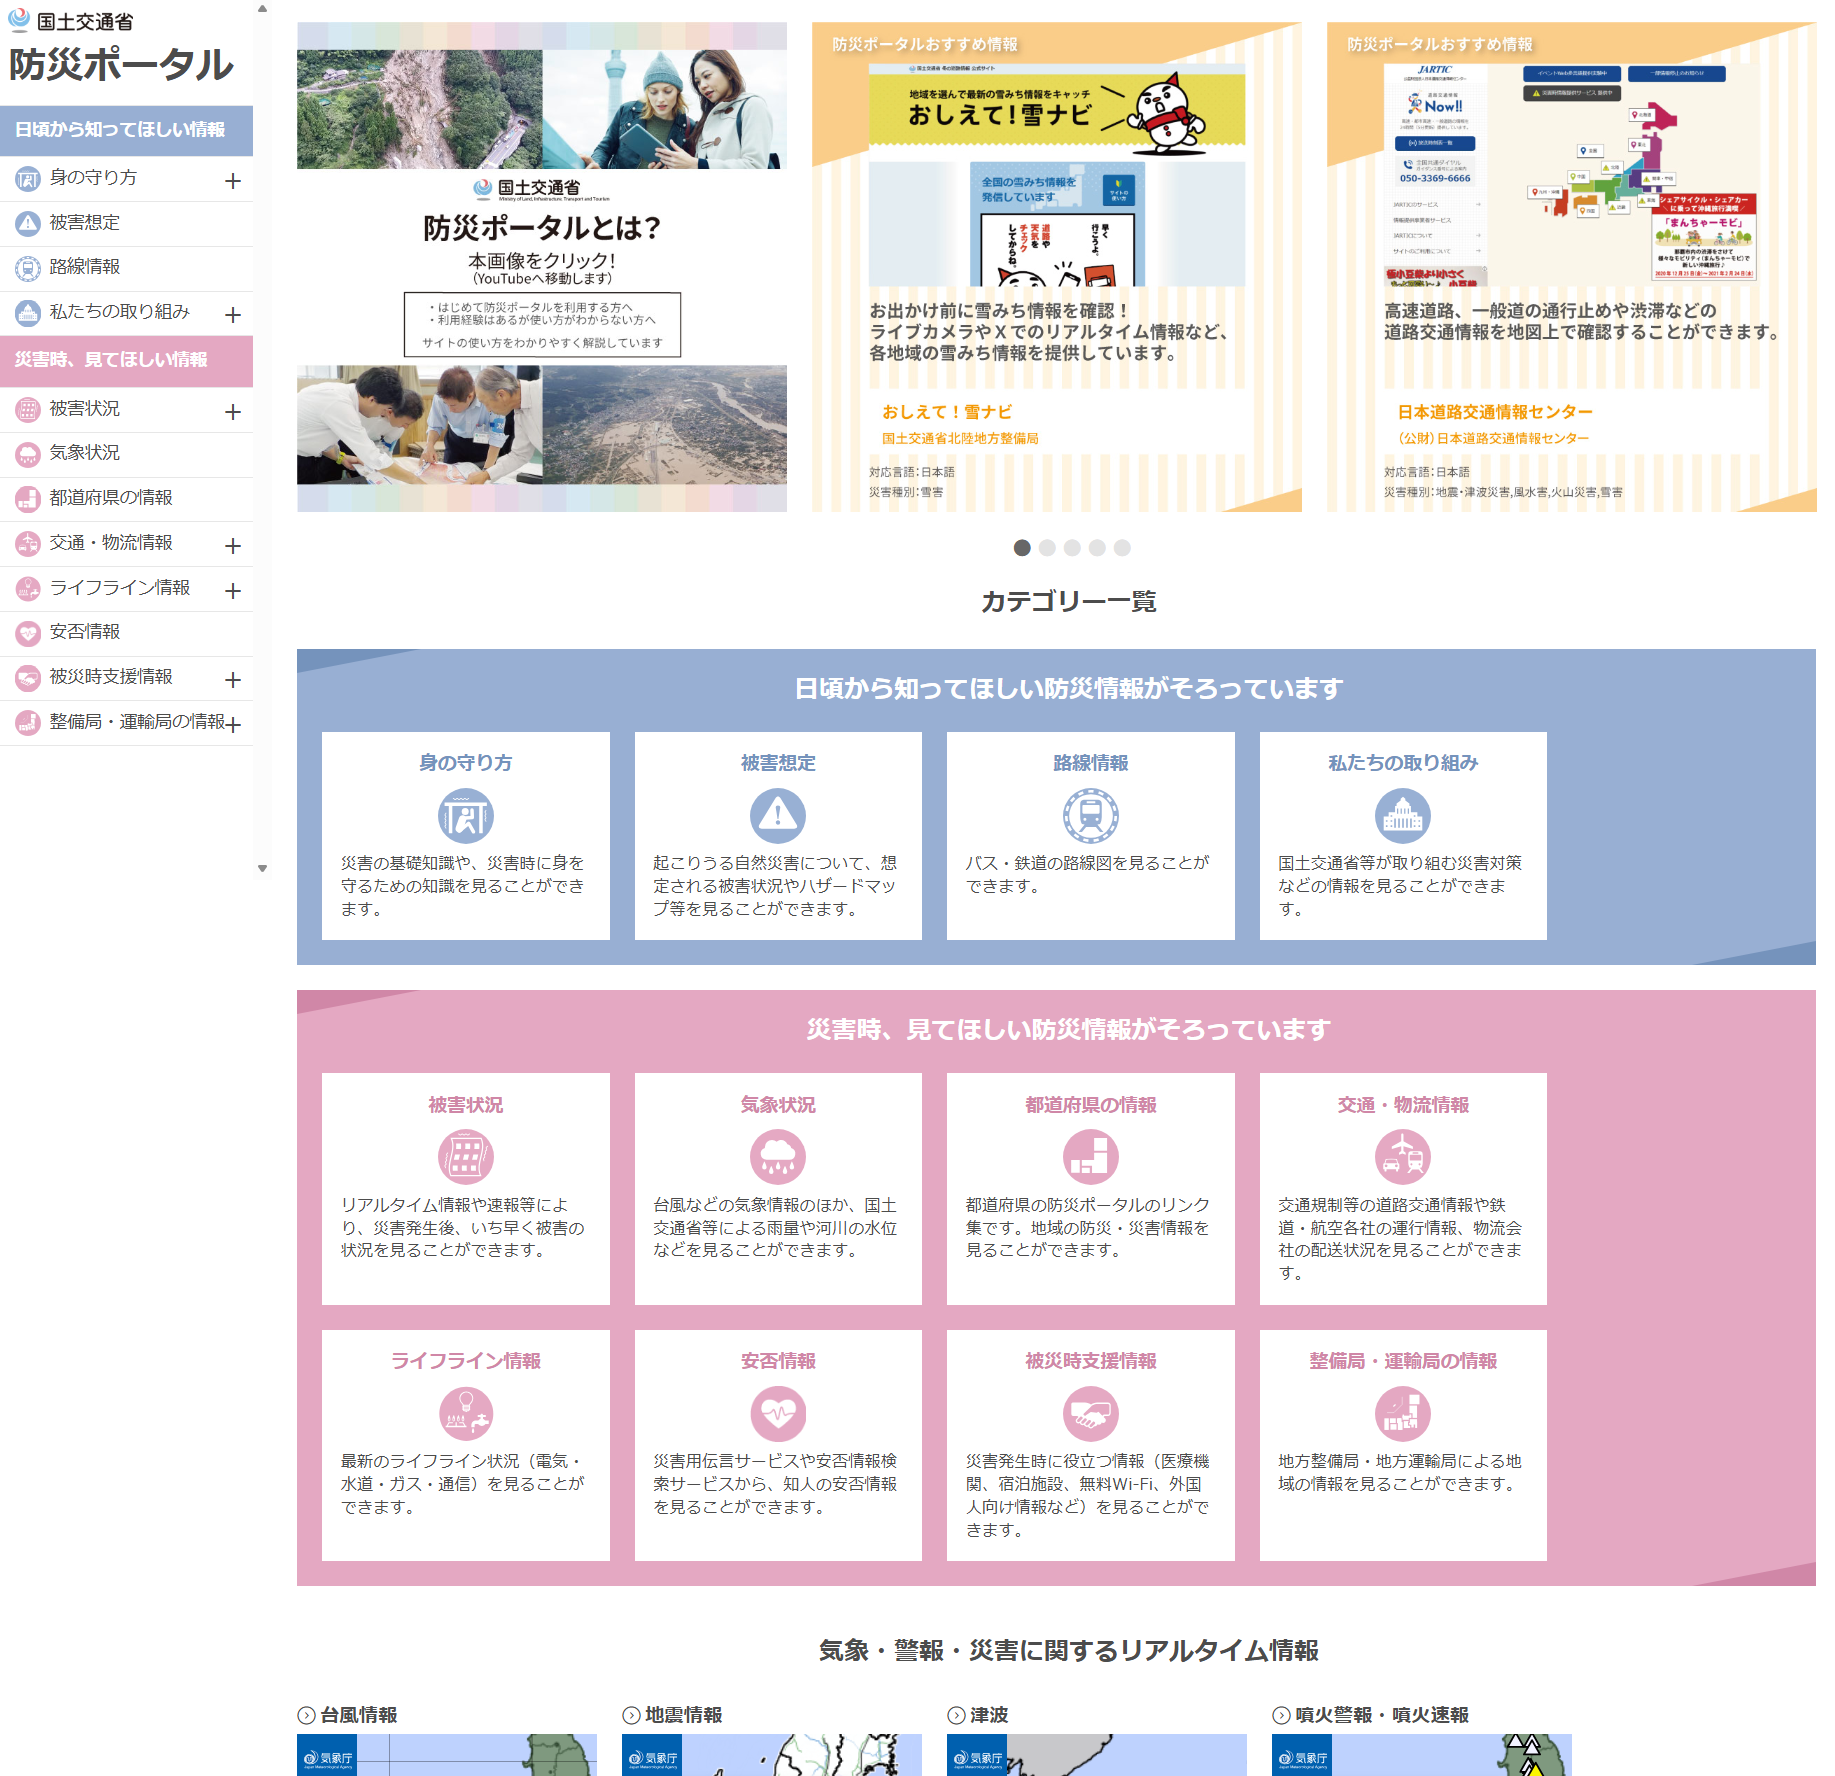
Task: Open 路線情報 in the sidebar menu
Action: tap(85, 267)
